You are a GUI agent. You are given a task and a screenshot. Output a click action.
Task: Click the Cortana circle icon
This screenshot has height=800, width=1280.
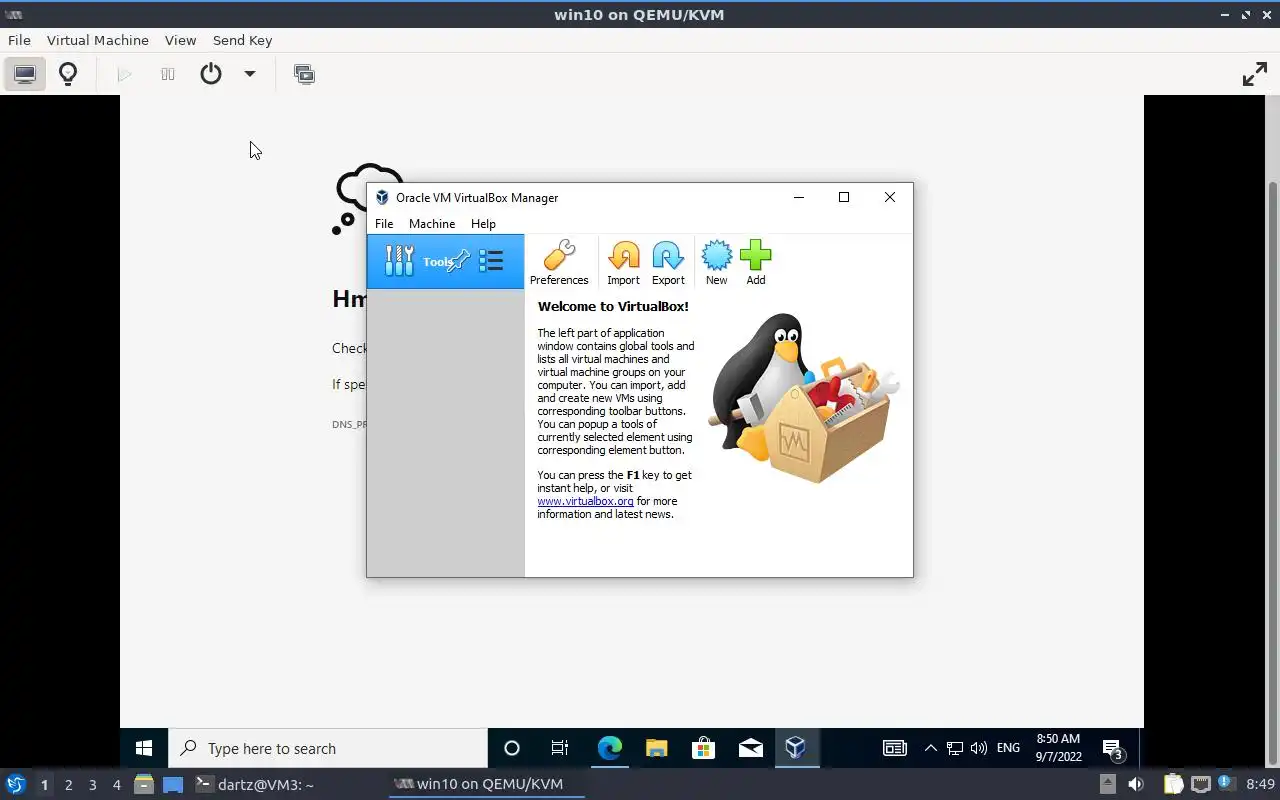tap(511, 748)
